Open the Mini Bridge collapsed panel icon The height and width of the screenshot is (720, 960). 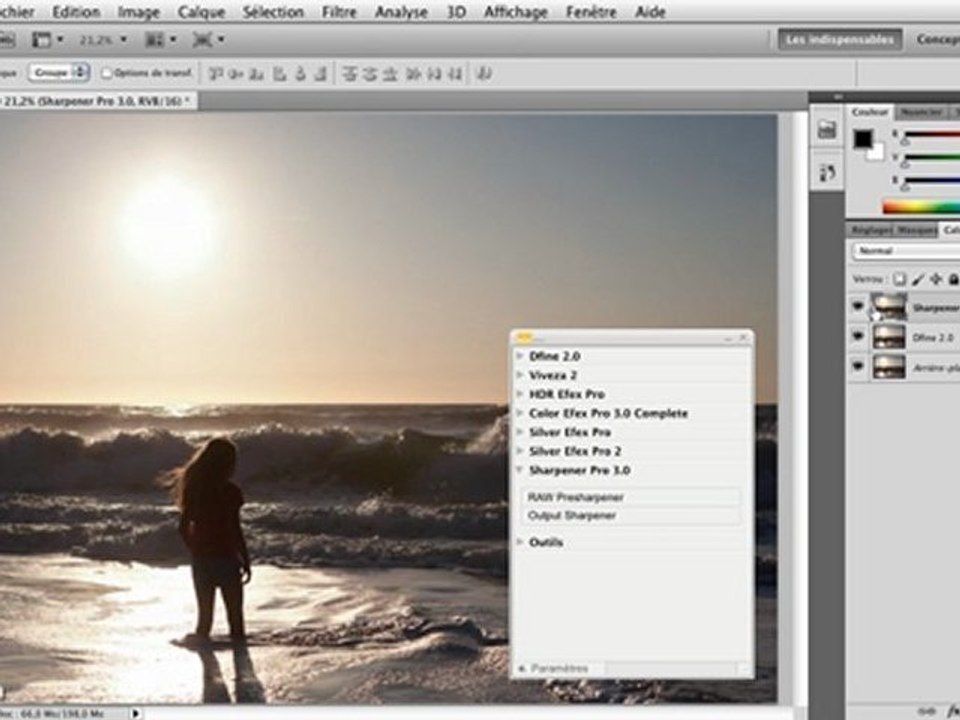point(827,129)
